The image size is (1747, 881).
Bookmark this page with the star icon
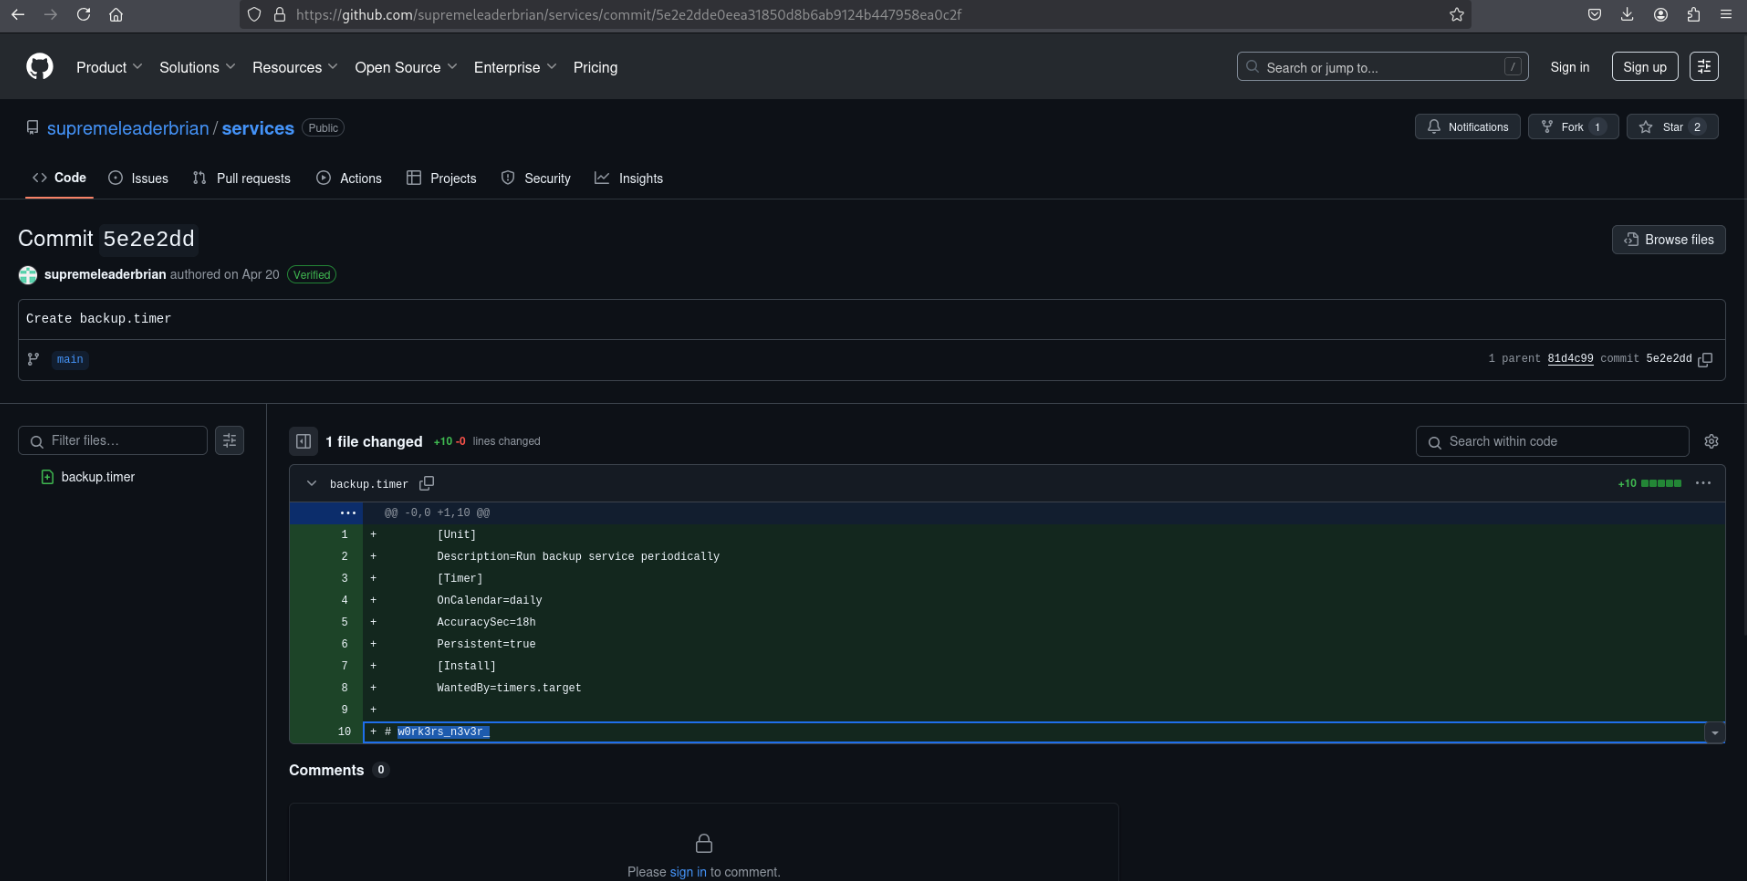click(x=1456, y=15)
